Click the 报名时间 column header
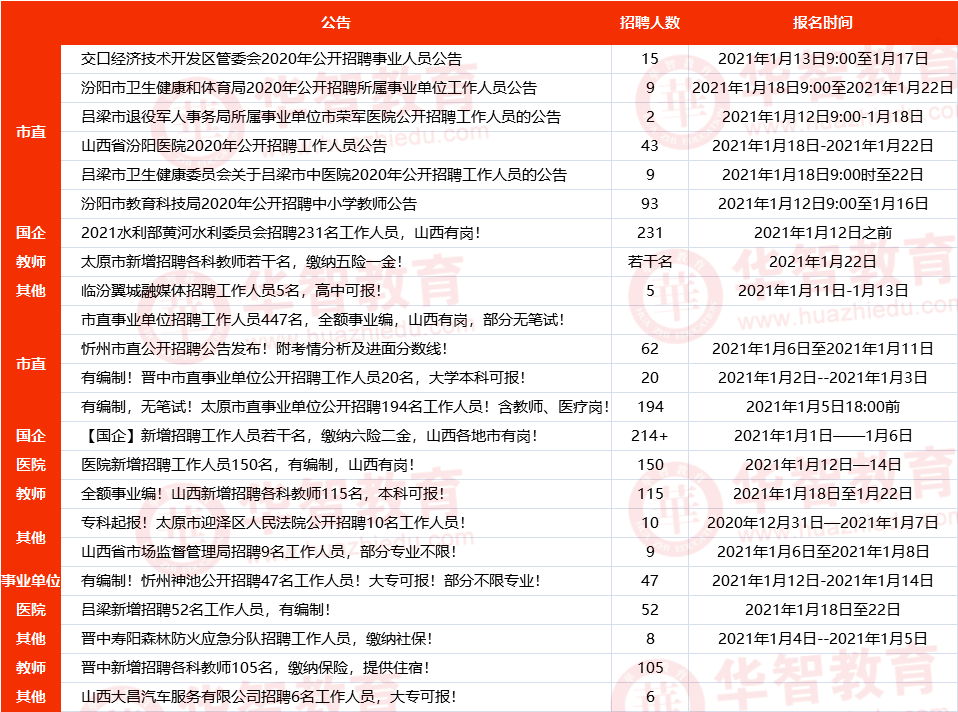This screenshot has width=958, height=712. (822, 23)
